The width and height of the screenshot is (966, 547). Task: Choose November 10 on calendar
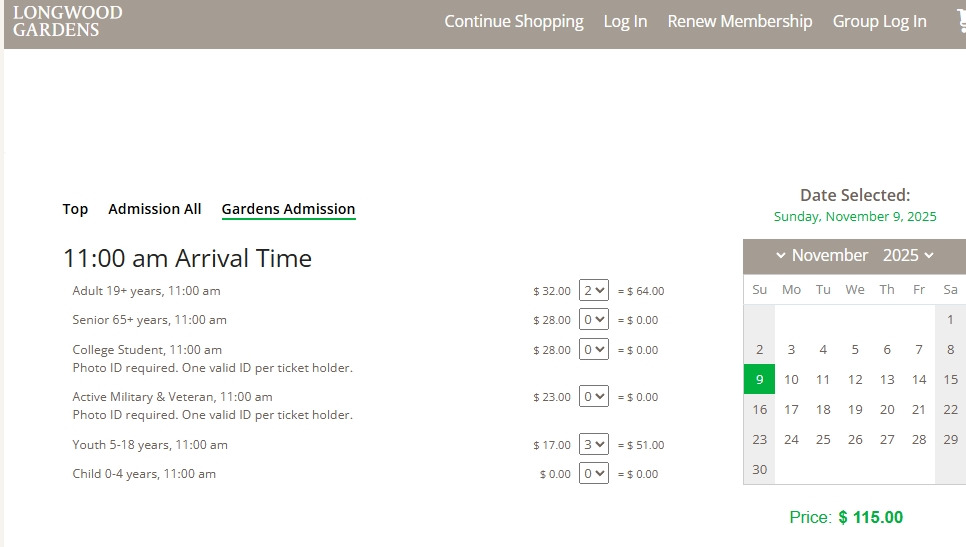point(791,379)
